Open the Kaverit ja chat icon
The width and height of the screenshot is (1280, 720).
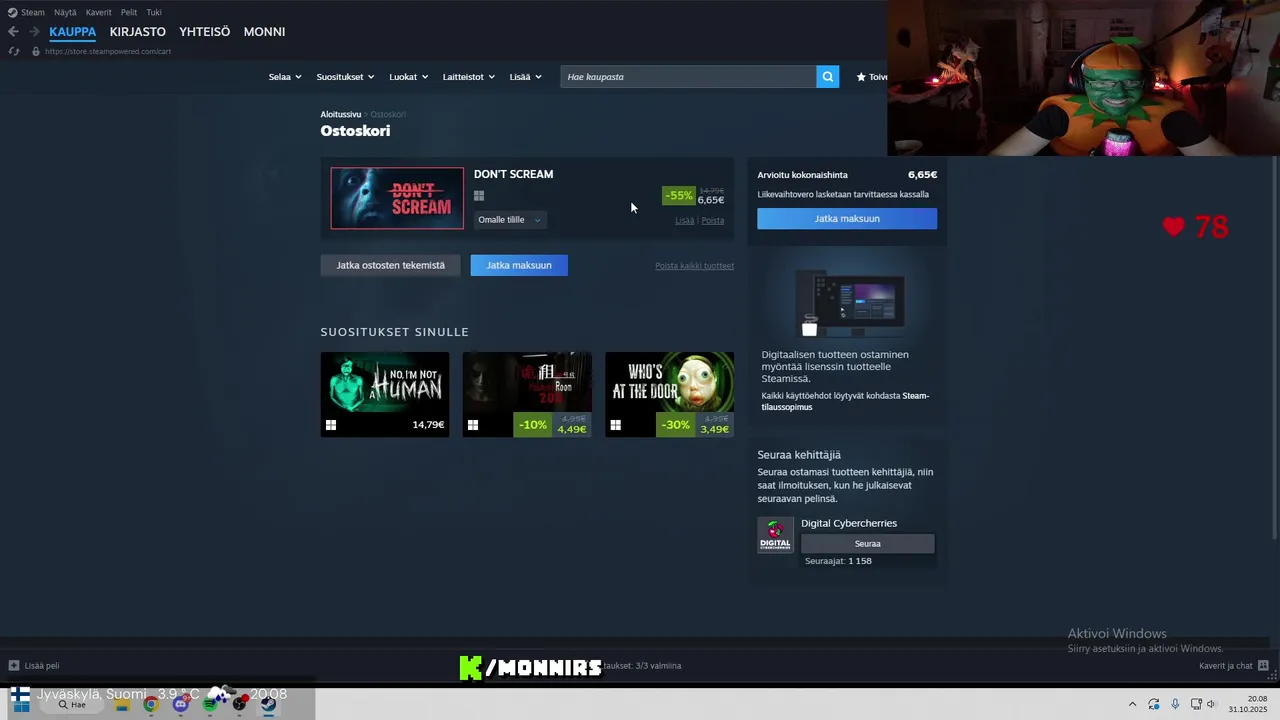click(x=1263, y=665)
